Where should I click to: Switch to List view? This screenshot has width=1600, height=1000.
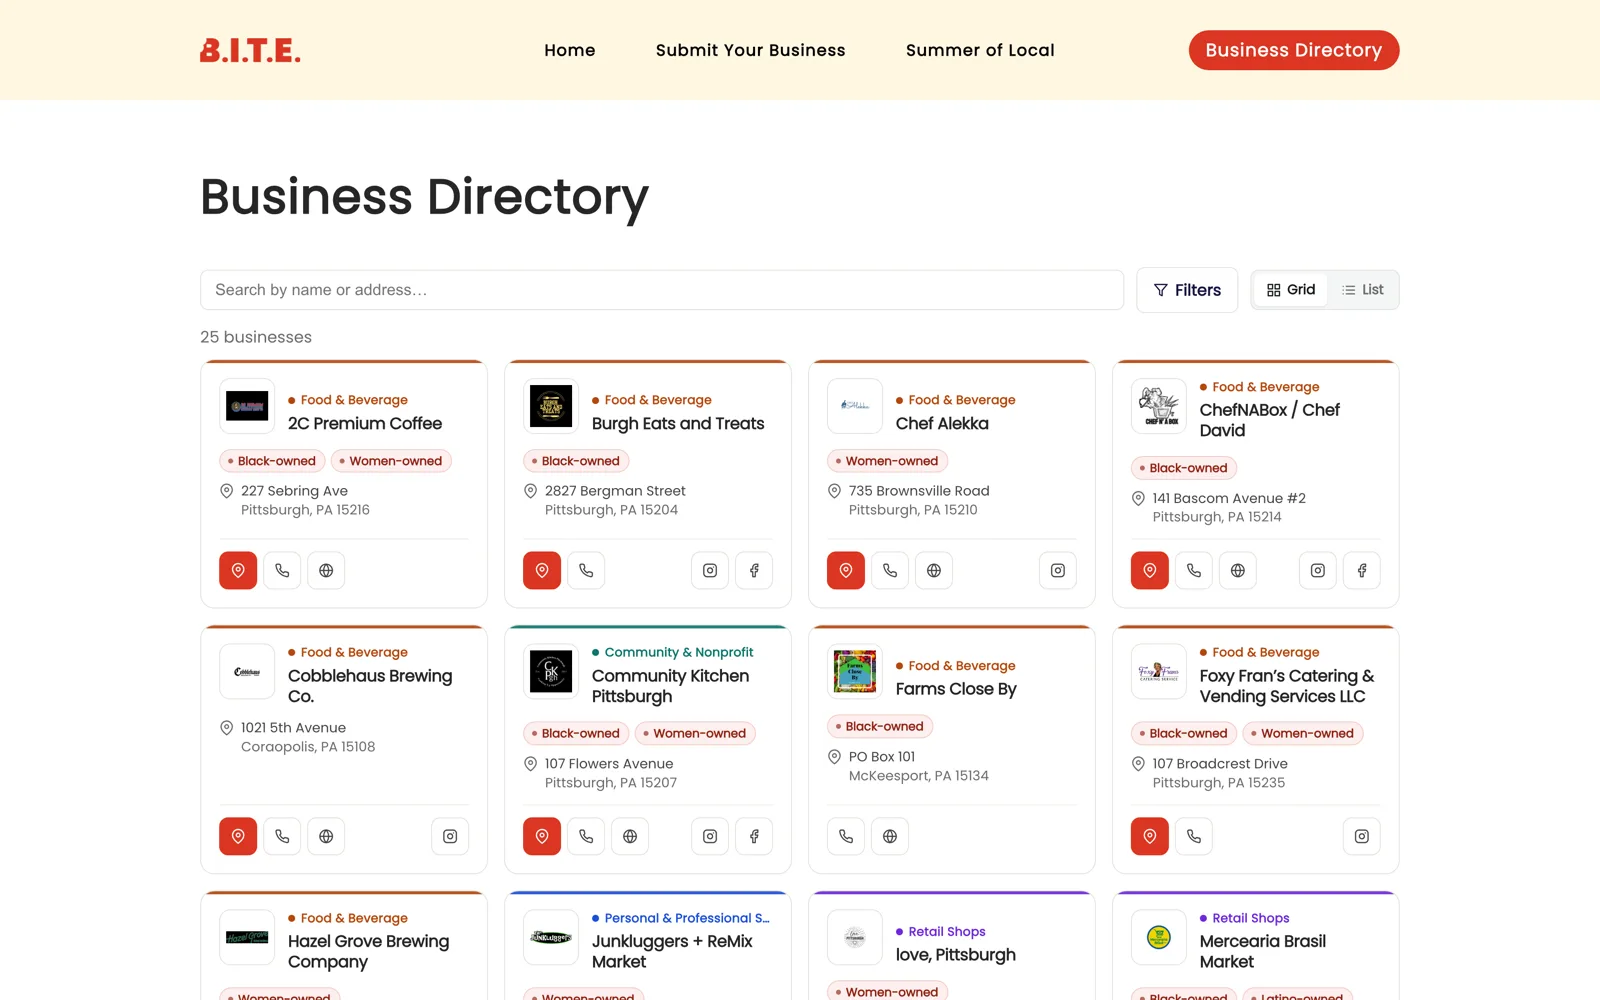[x=1363, y=290]
